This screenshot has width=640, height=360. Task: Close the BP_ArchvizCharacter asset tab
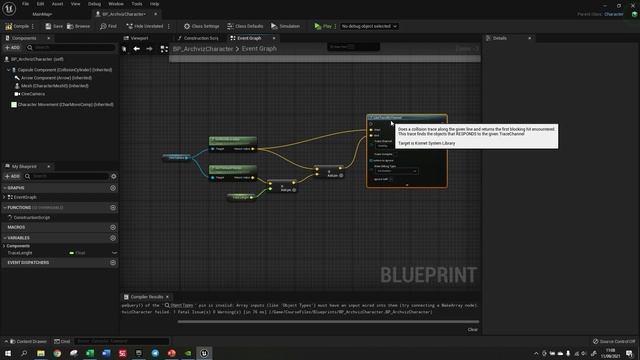pos(156,14)
